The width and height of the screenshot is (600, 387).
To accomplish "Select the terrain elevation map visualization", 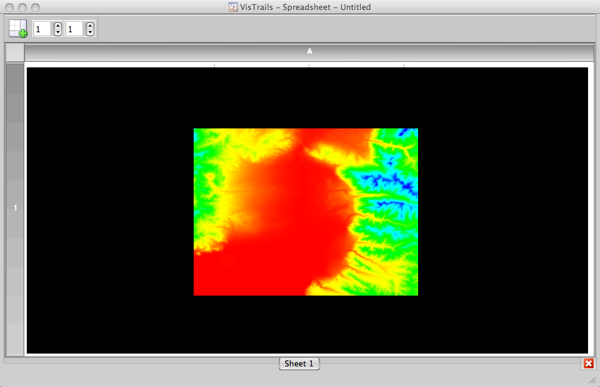I will (x=306, y=212).
